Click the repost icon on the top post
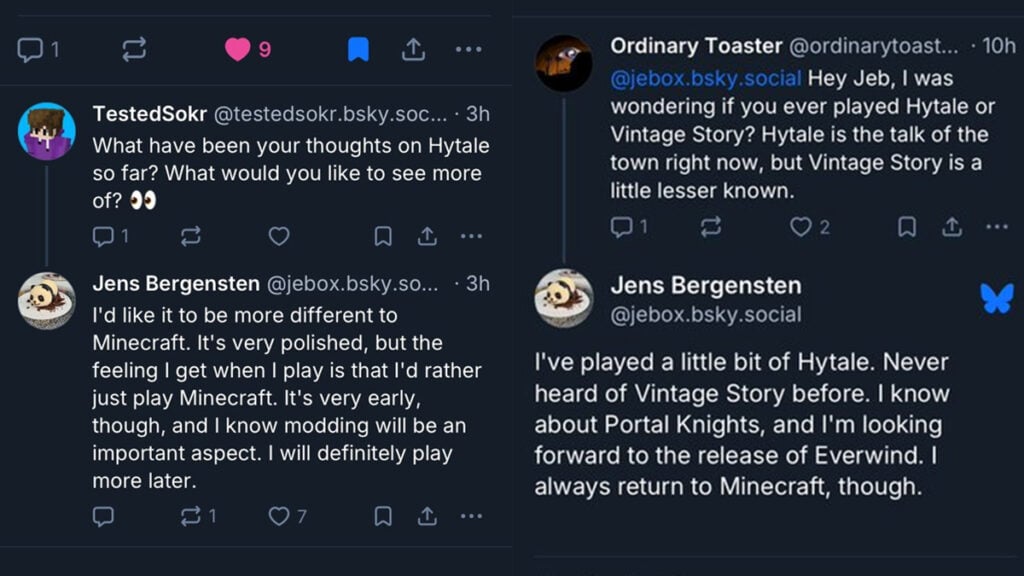This screenshot has width=1024, height=576. 134,47
